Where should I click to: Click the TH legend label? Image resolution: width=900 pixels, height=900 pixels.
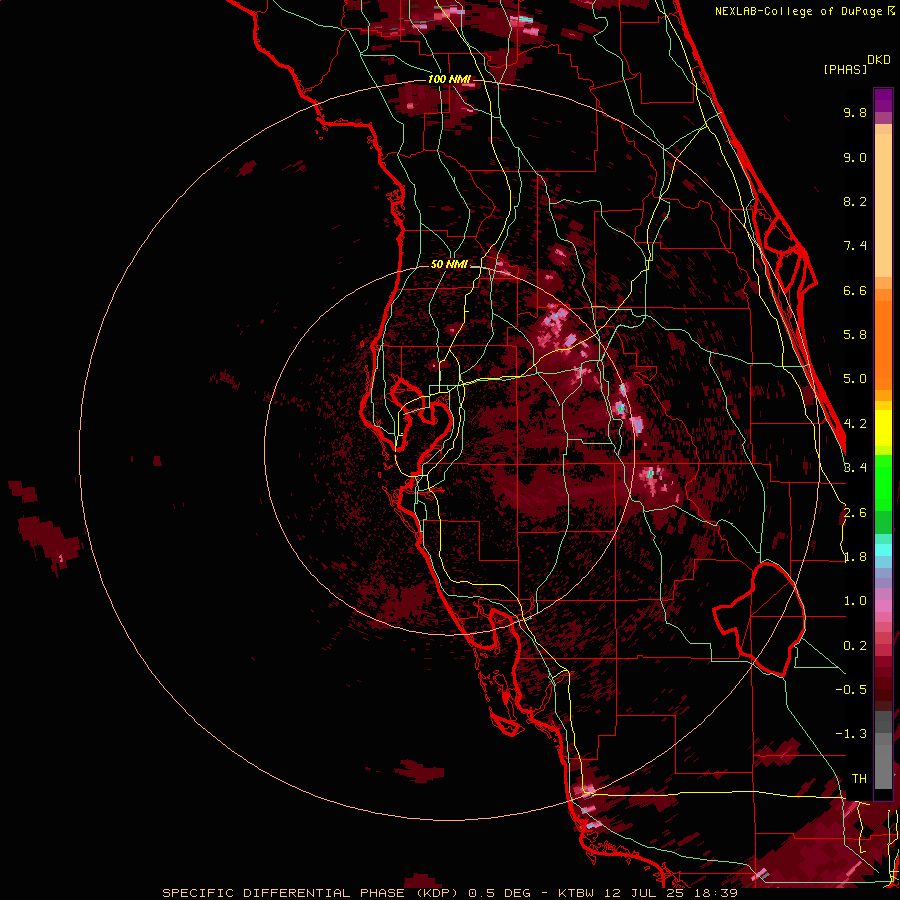click(x=859, y=779)
